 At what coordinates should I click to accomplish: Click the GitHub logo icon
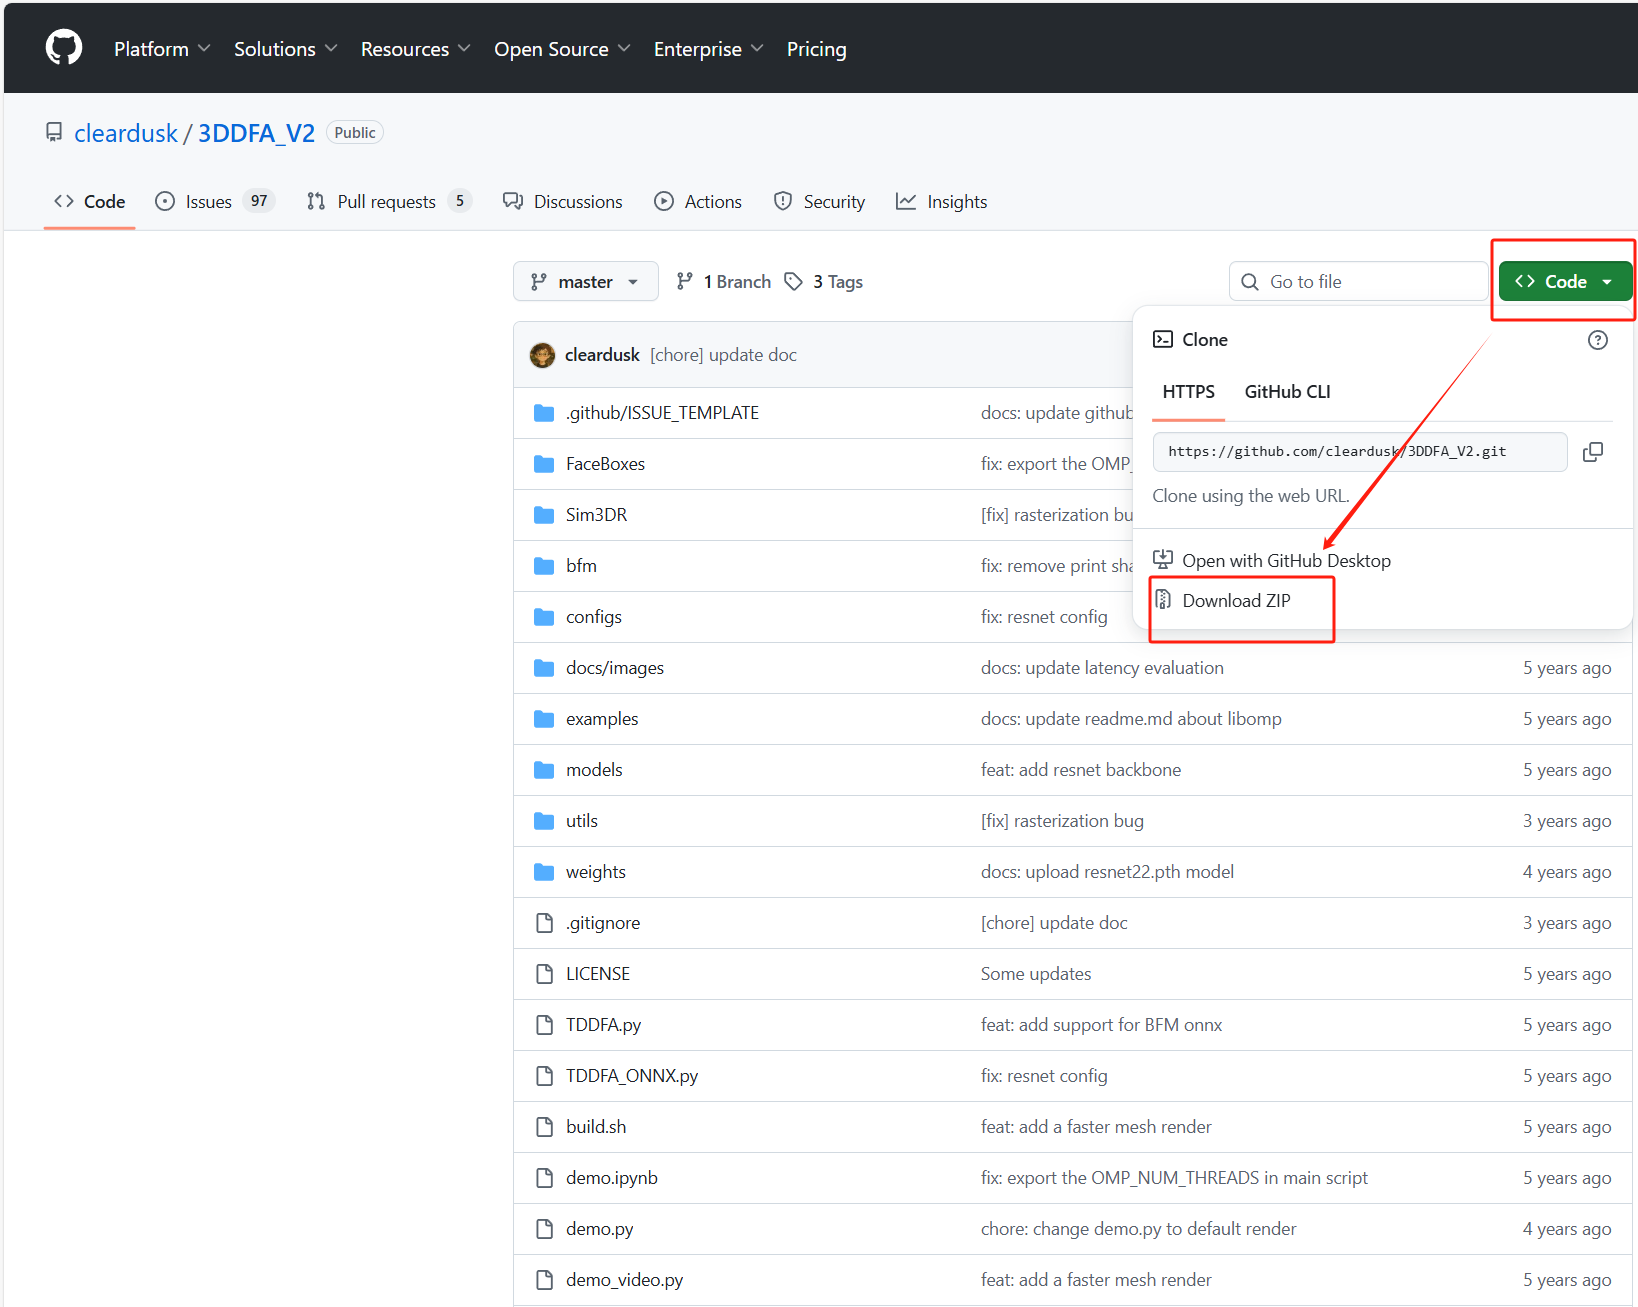(64, 48)
